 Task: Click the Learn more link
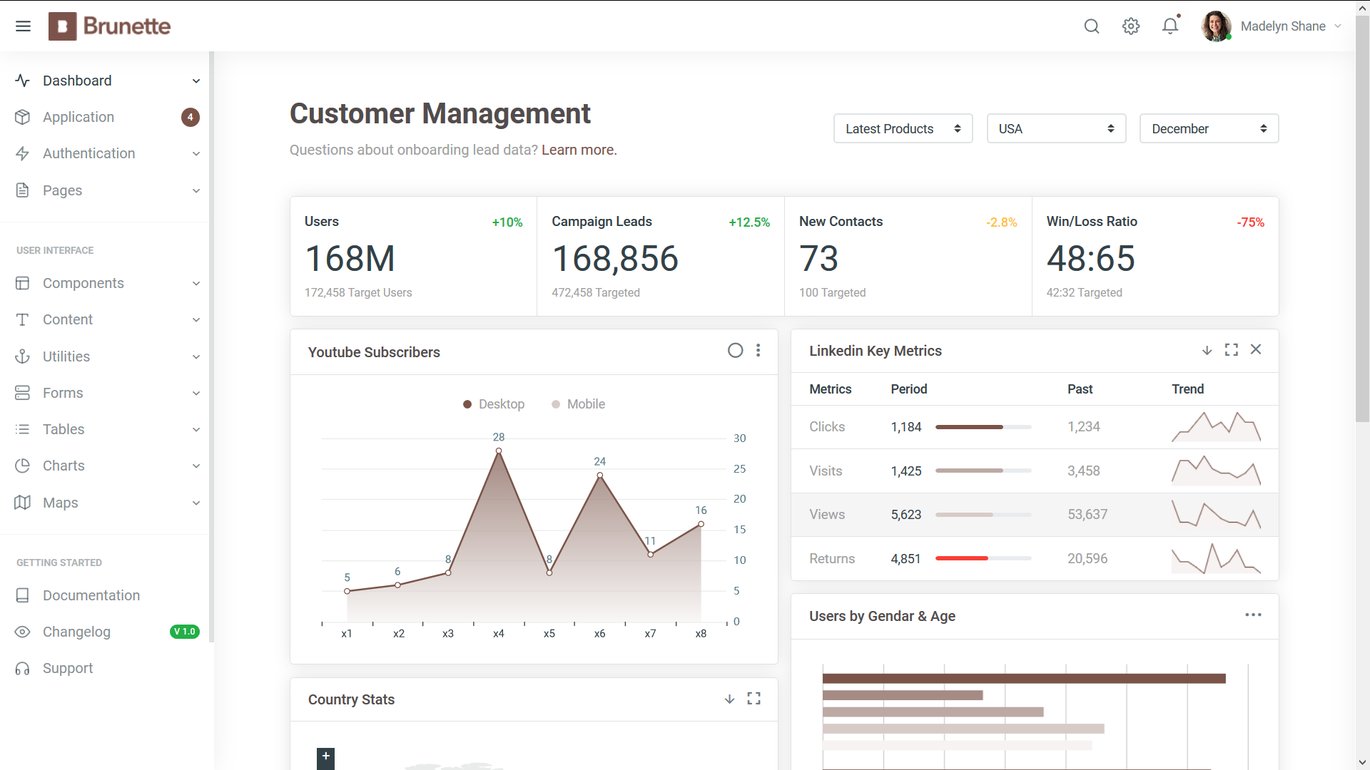tap(580, 150)
